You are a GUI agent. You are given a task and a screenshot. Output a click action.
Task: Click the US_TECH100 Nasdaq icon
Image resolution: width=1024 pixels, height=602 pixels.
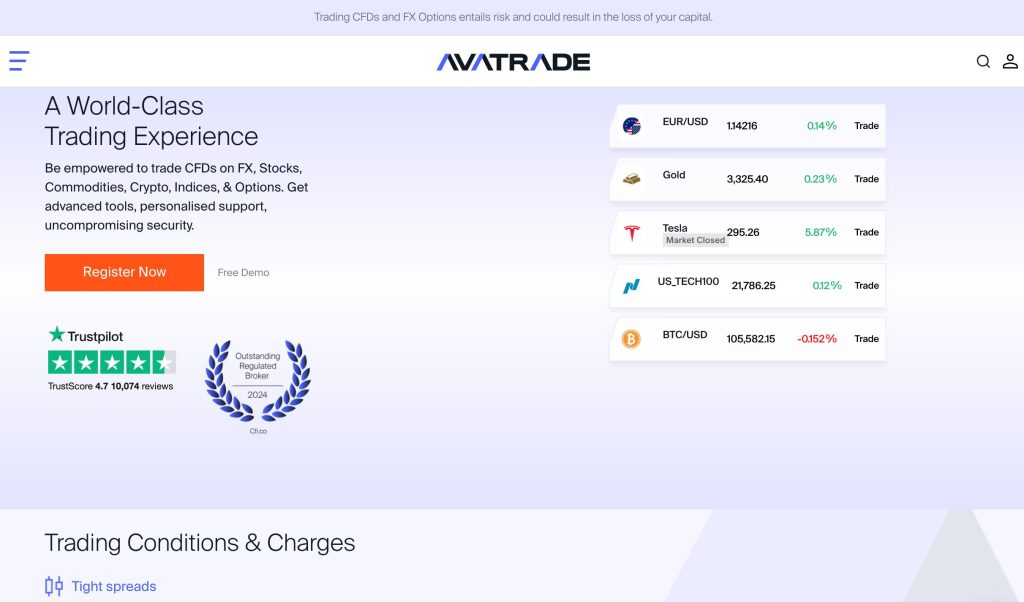632,286
